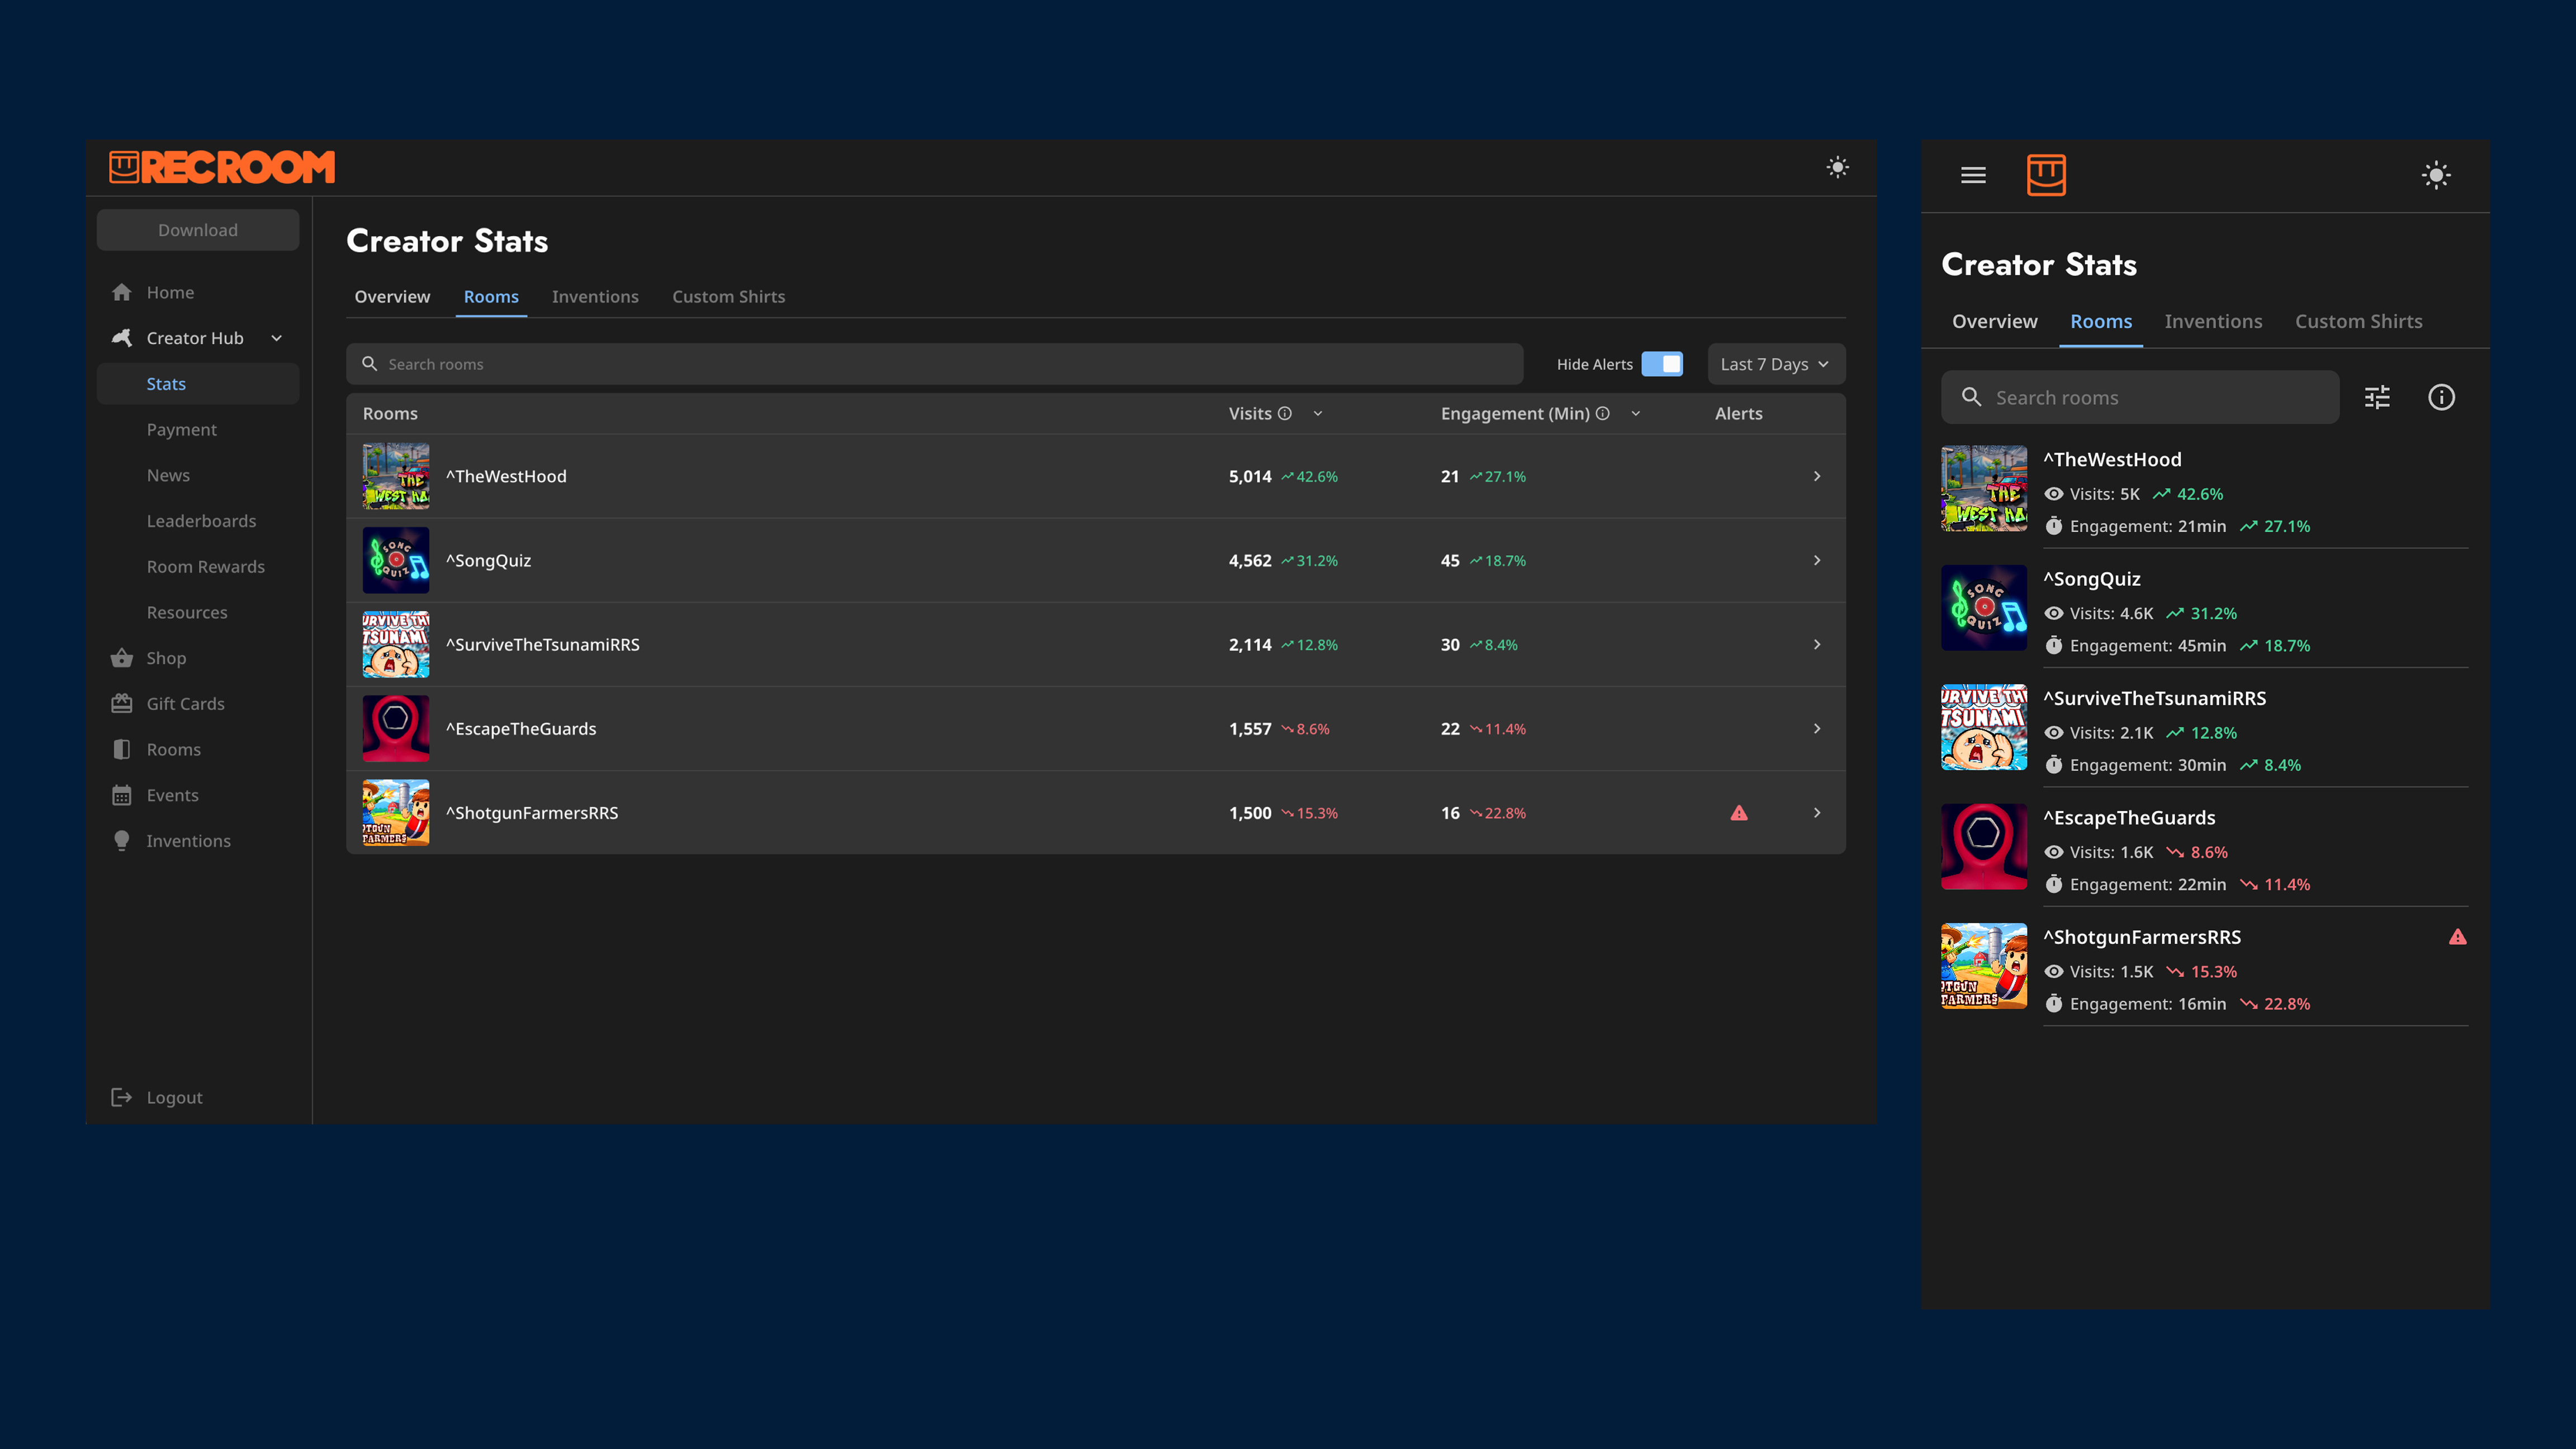Click the Shop basket icon in sidebar
The height and width of the screenshot is (1449, 2576).
click(122, 658)
